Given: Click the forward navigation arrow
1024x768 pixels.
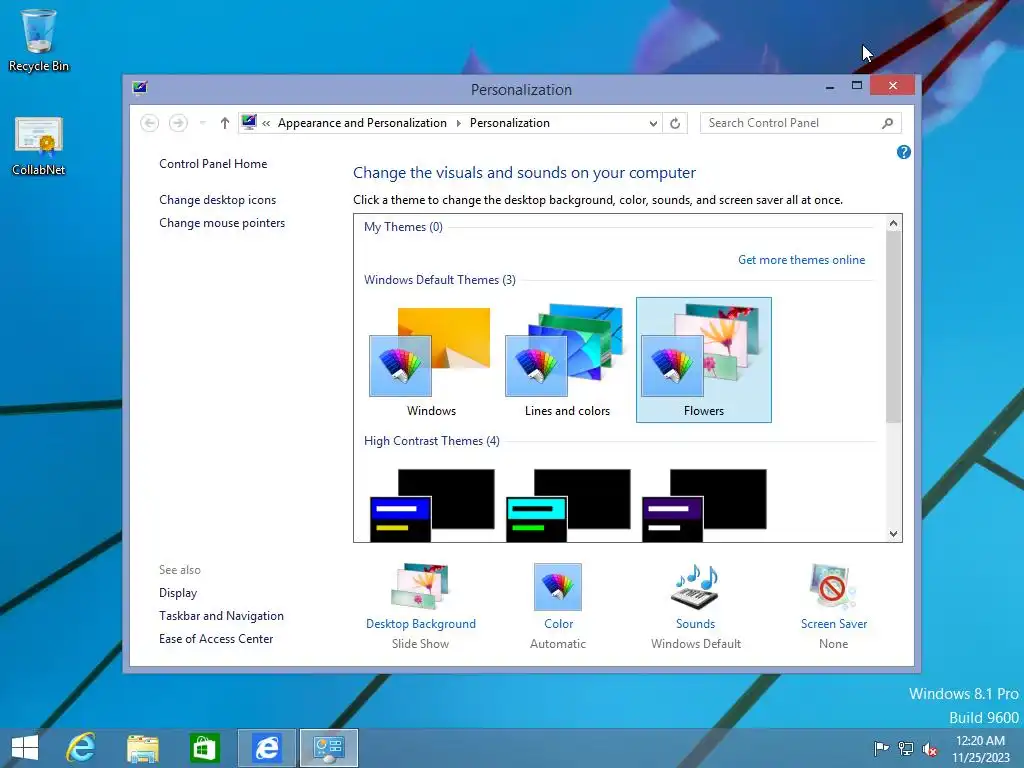Looking at the screenshot, I should point(178,123).
